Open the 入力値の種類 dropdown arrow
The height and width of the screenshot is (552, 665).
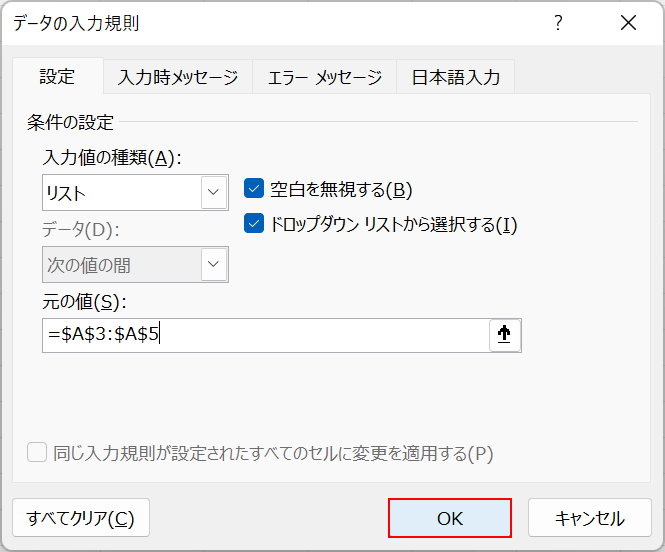[213, 192]
